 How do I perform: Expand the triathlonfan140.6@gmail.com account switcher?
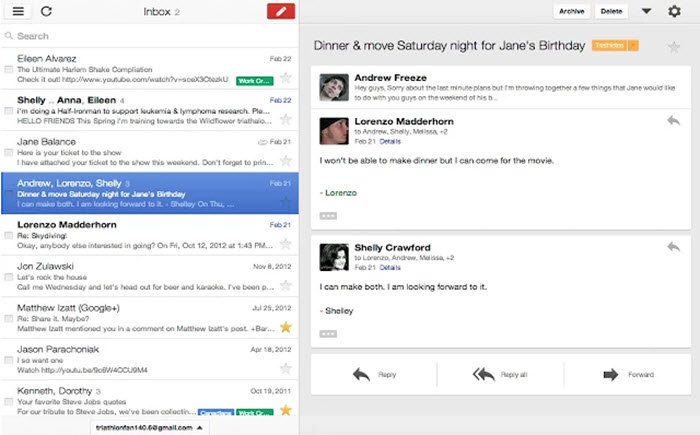[150, 427]
